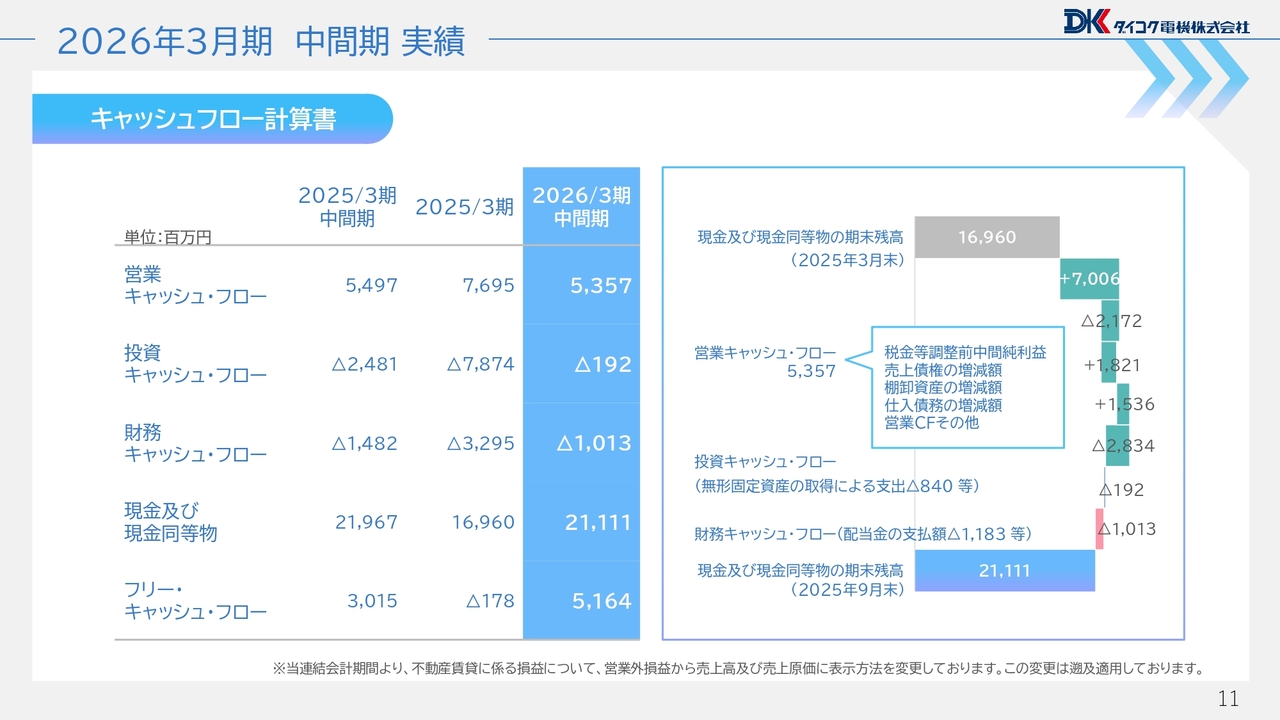1280x720 pixels.
Task: Click the blue 21,111 closing balance bar
Action: pyautogui.click(x=1004, y=571)
